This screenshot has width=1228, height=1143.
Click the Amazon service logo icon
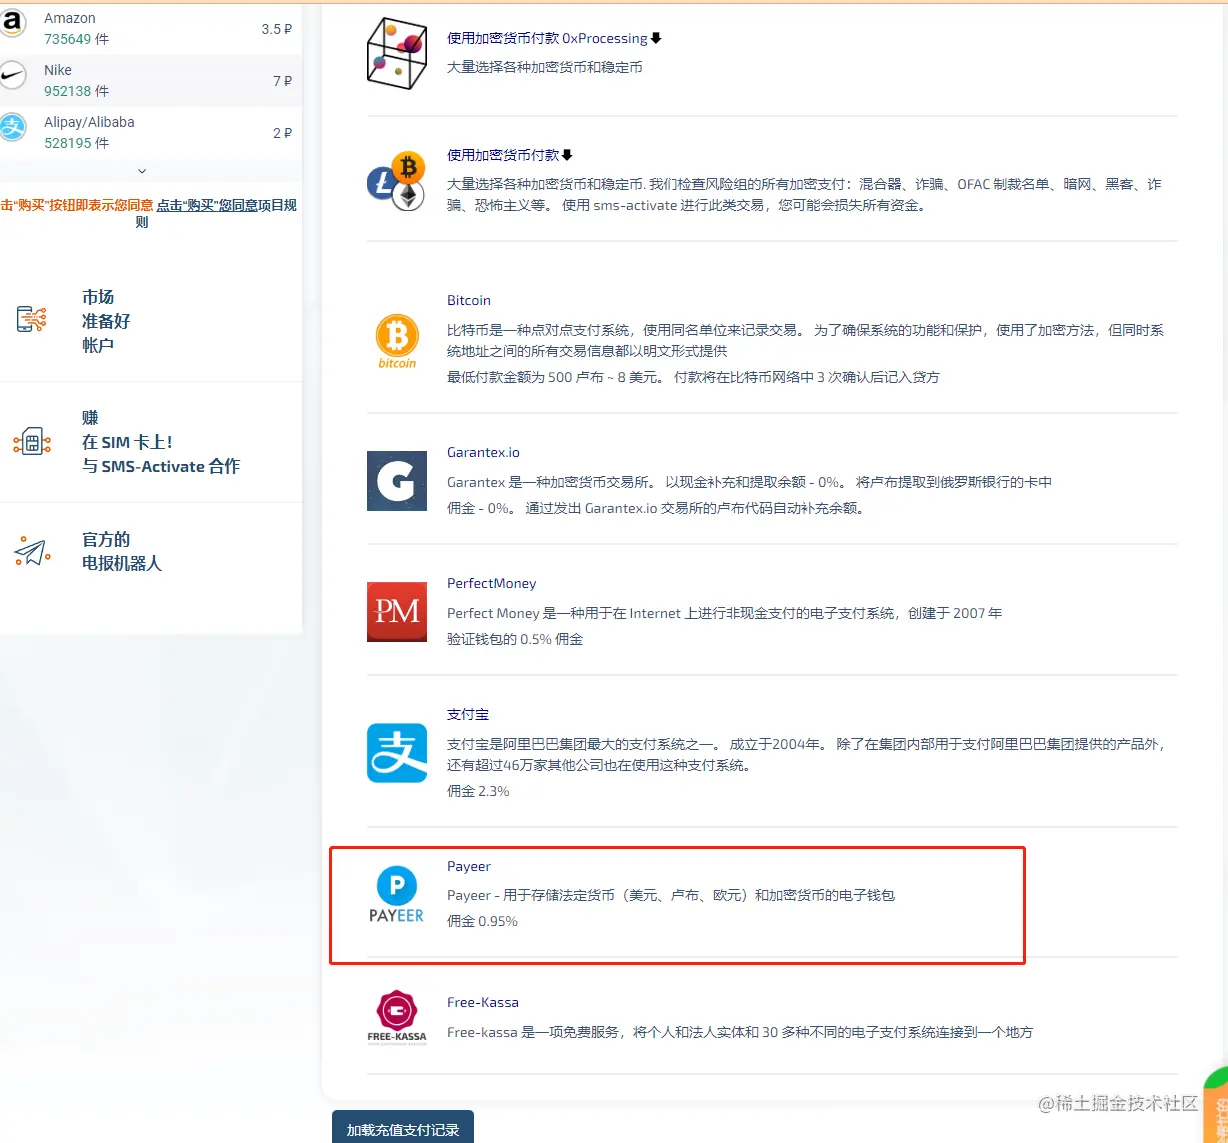click(13, 23)
